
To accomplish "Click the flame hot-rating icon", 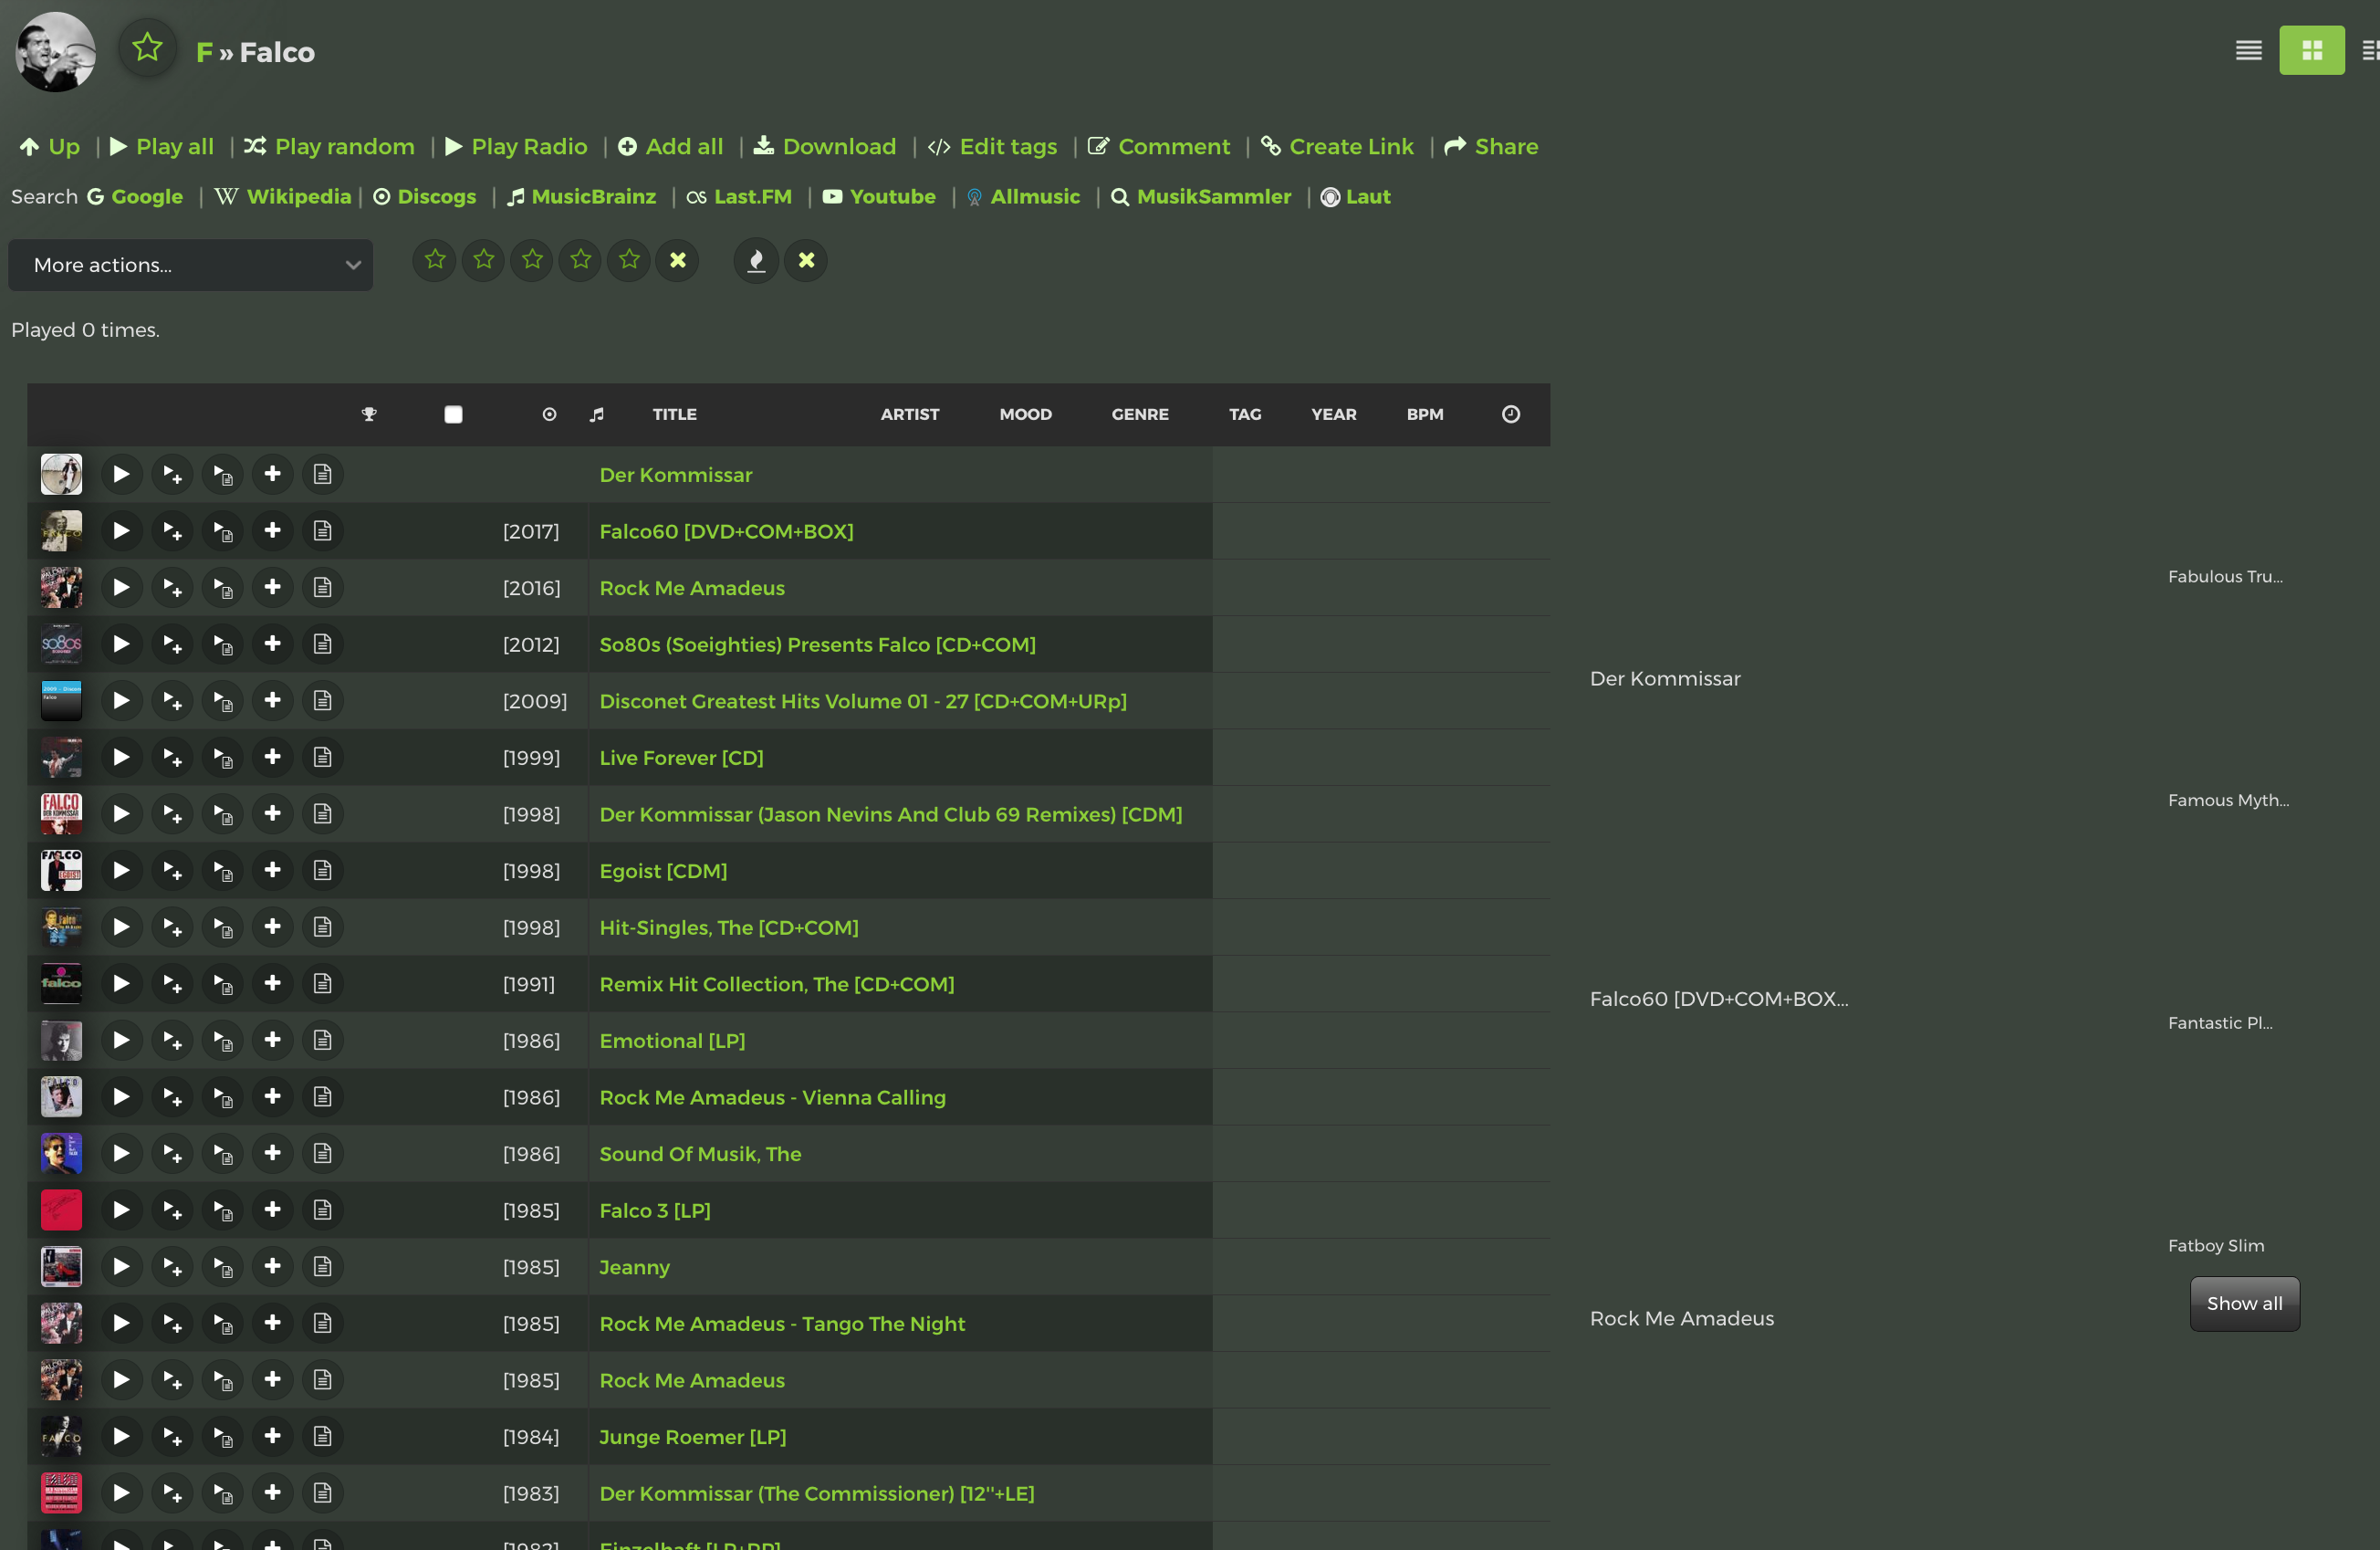I will pos(757,260).
